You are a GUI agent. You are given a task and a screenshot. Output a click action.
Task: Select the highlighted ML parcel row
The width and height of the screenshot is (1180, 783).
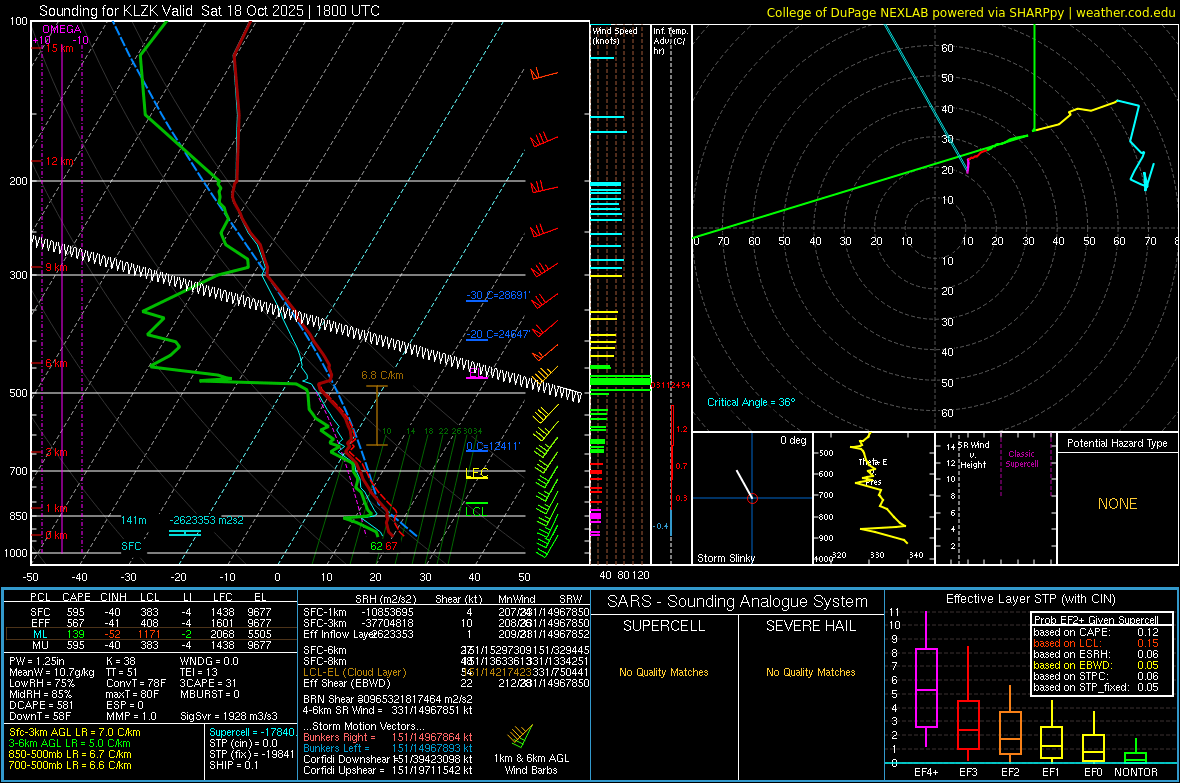point(150,634)
